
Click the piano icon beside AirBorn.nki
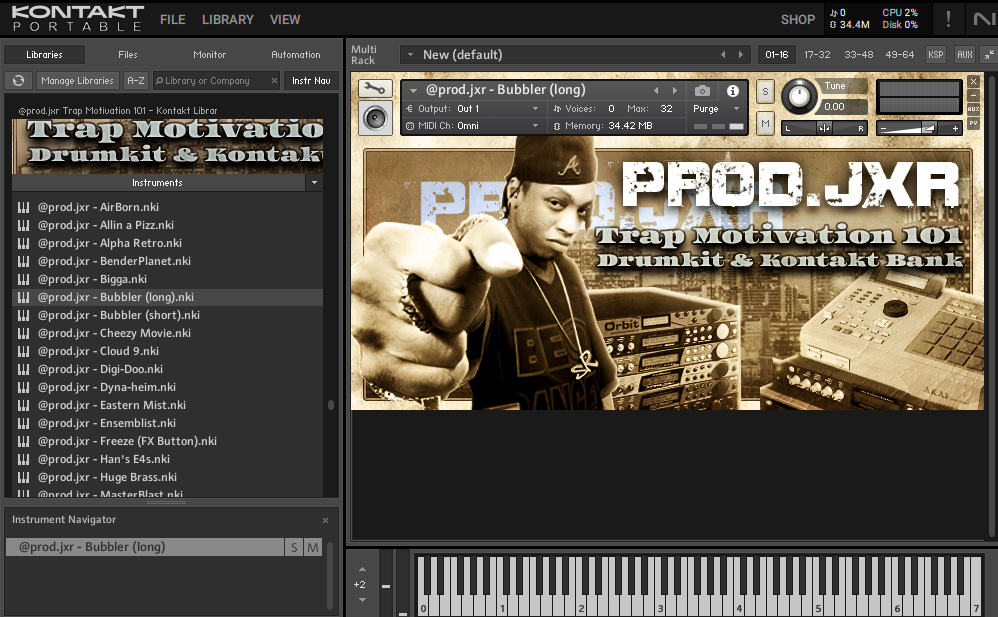[x=24, y=207]
